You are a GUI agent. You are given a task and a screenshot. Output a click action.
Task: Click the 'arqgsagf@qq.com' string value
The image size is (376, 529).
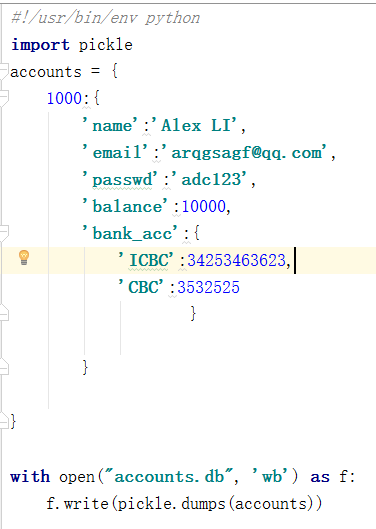pyautogui.click(x=244, y=152)
